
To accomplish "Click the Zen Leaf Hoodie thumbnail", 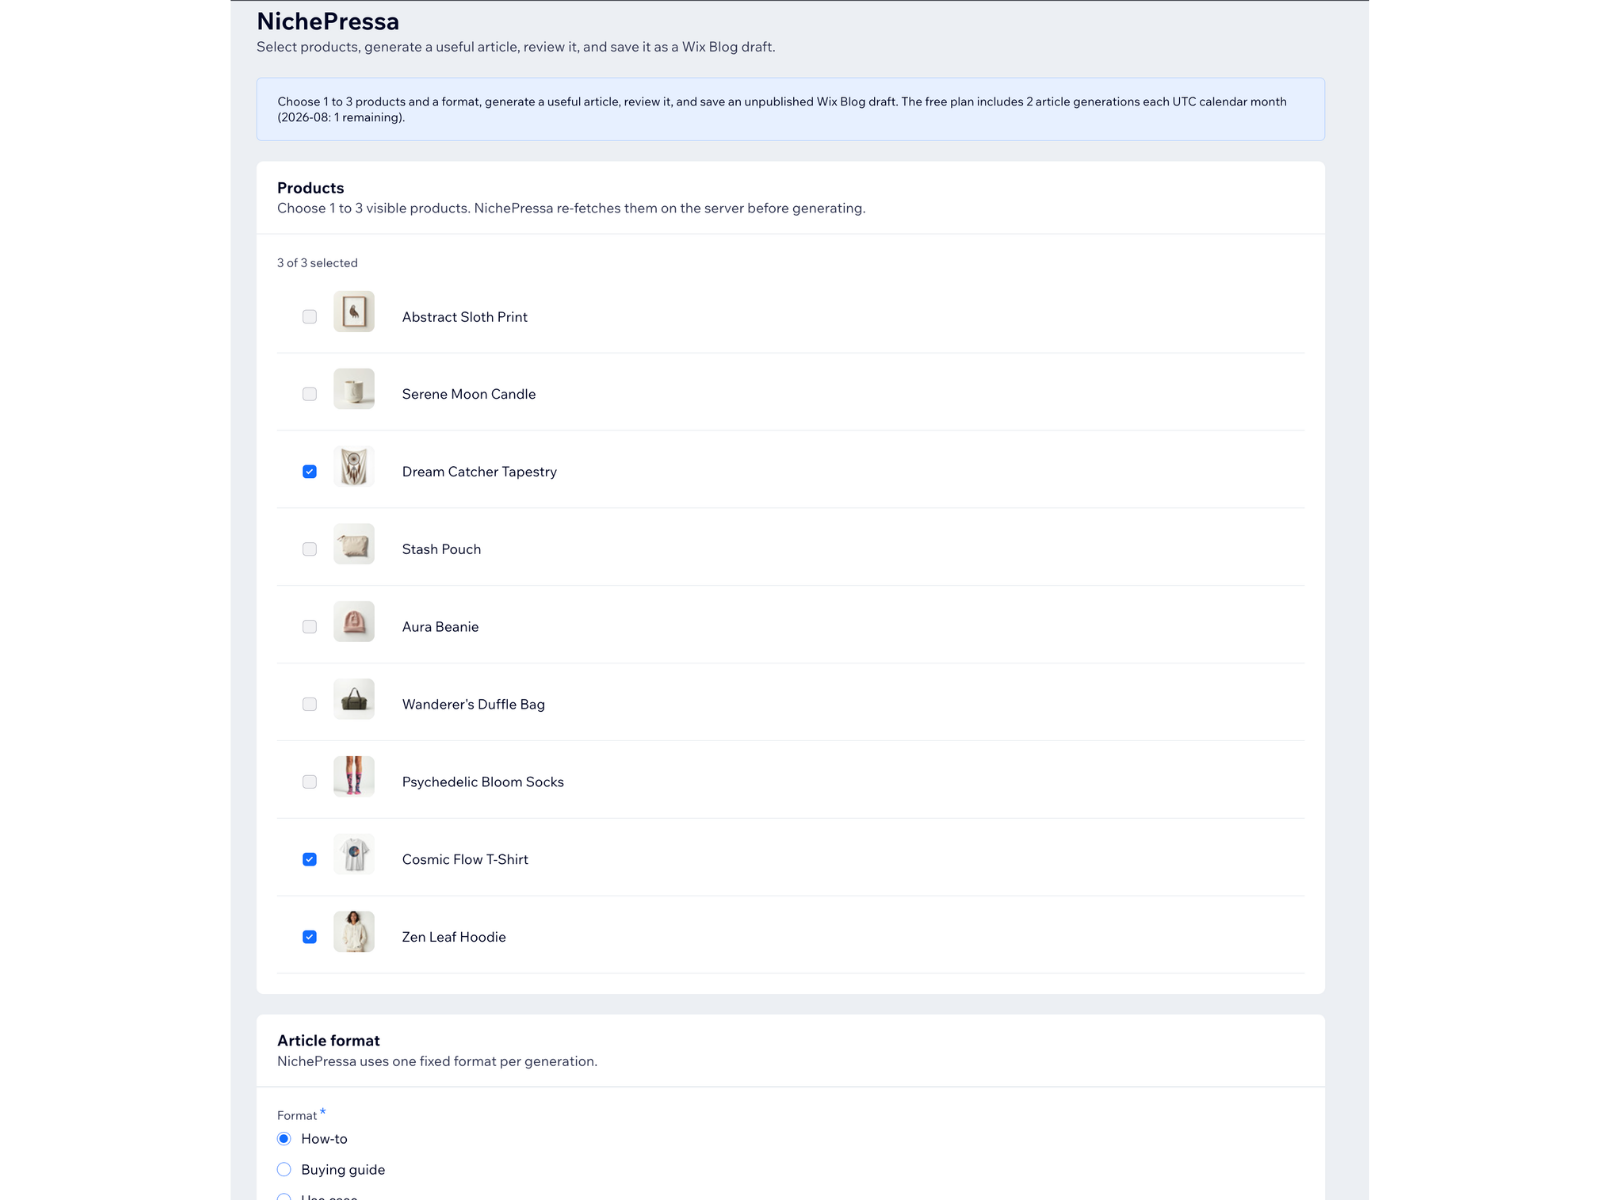I will (354, 932).
